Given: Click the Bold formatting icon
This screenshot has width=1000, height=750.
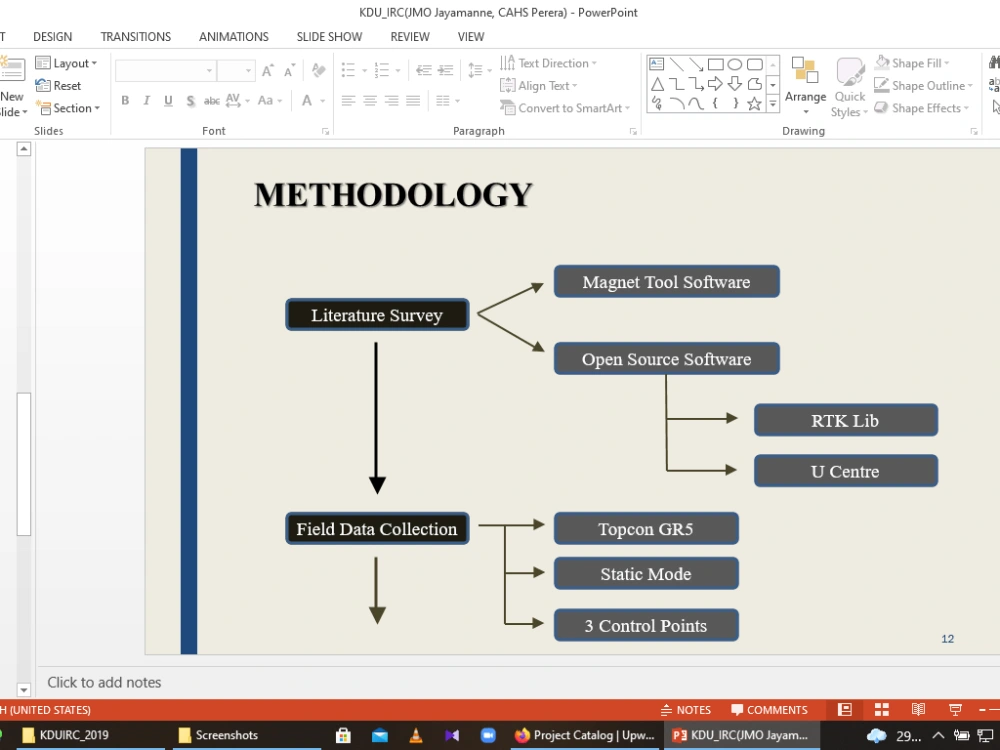Looking at the screenshot, I should pyautogui.click(x=125, y=101).
